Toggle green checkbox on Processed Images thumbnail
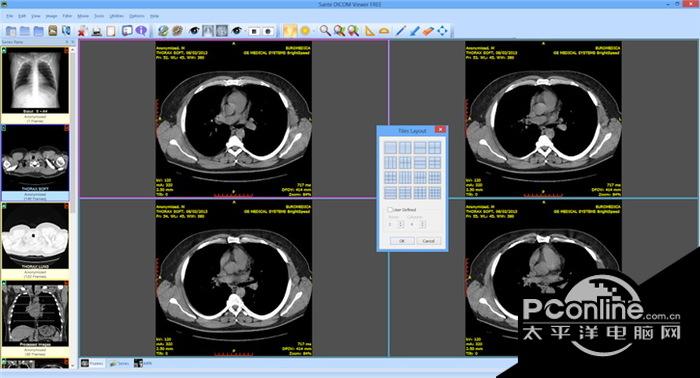This screenshot has height=378, width=700. [x=4, y=284]
